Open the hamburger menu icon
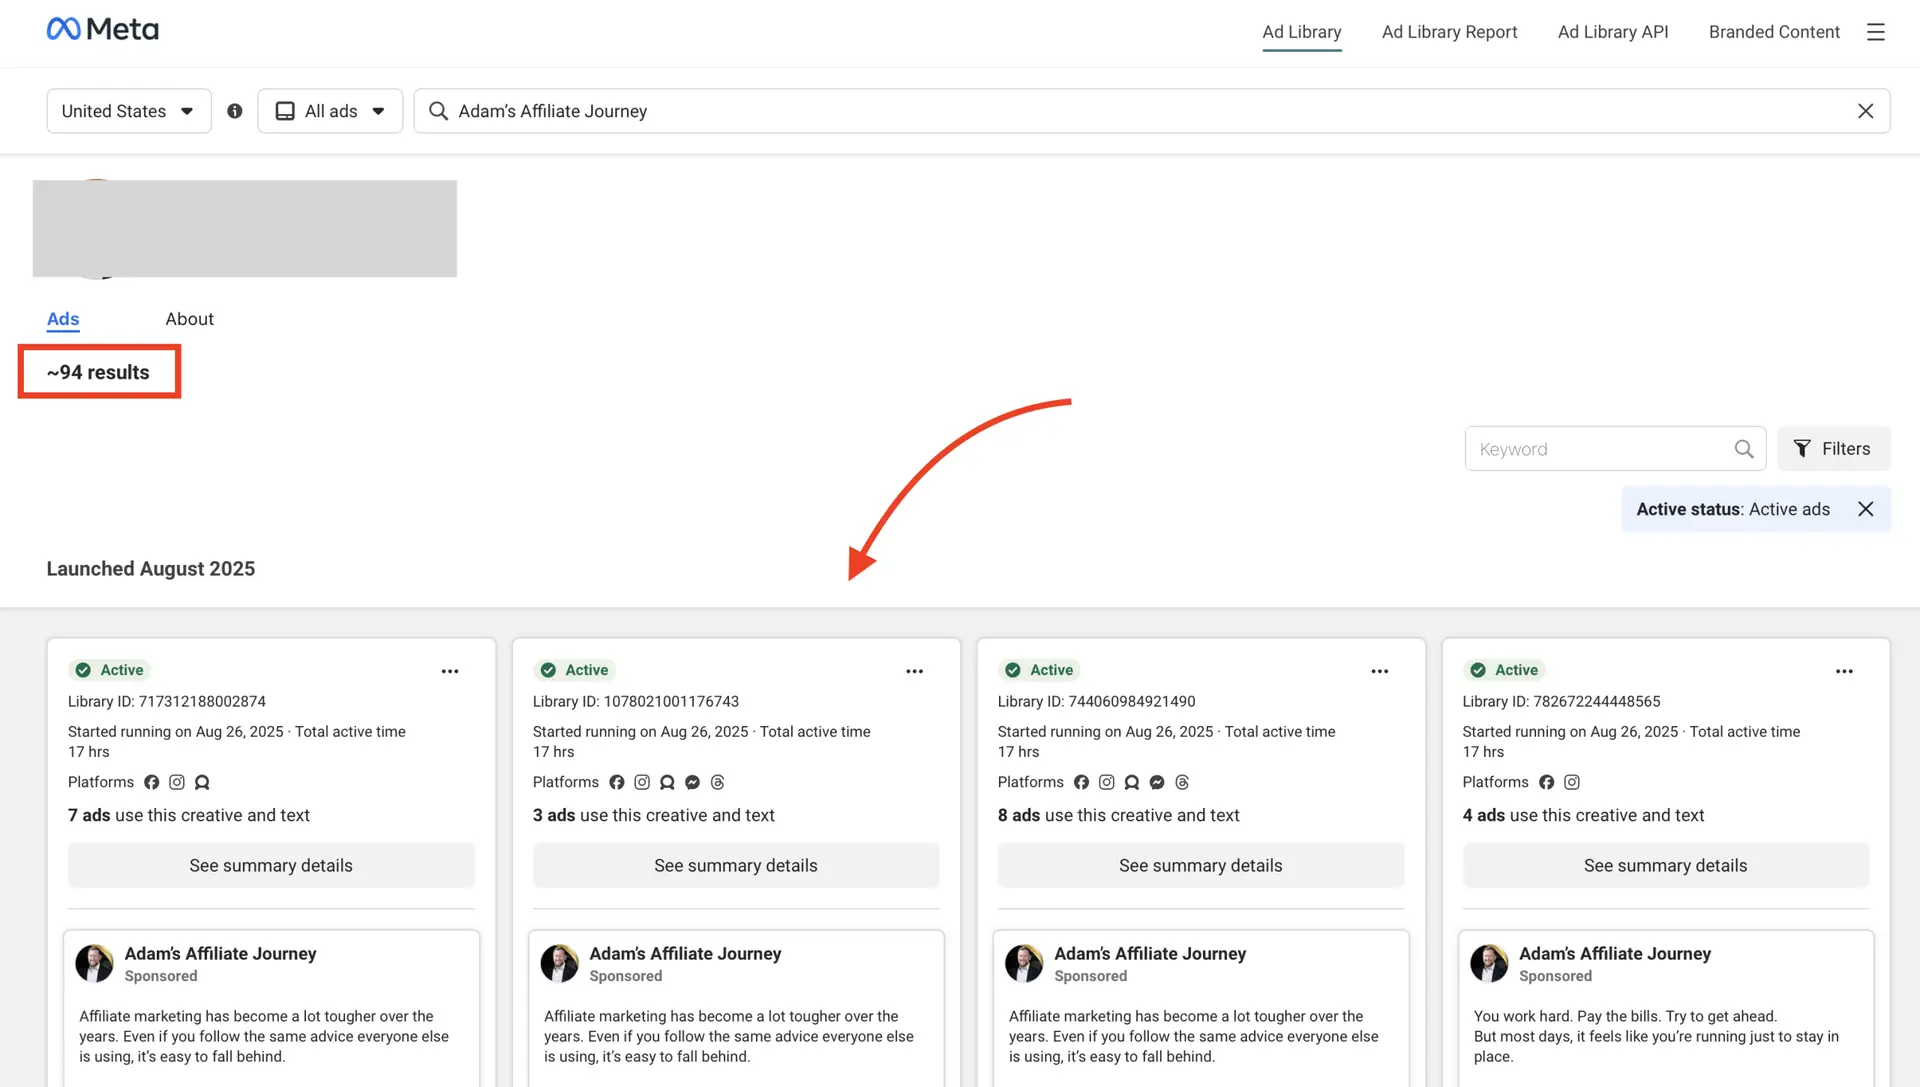This screenshot has height=1087, width=1920. [x=1875, y=32]
